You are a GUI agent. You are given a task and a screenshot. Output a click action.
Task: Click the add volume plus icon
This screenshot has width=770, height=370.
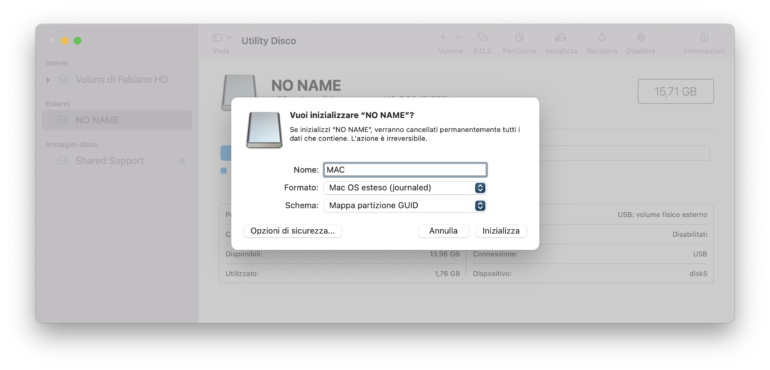[x=442, y=37]
